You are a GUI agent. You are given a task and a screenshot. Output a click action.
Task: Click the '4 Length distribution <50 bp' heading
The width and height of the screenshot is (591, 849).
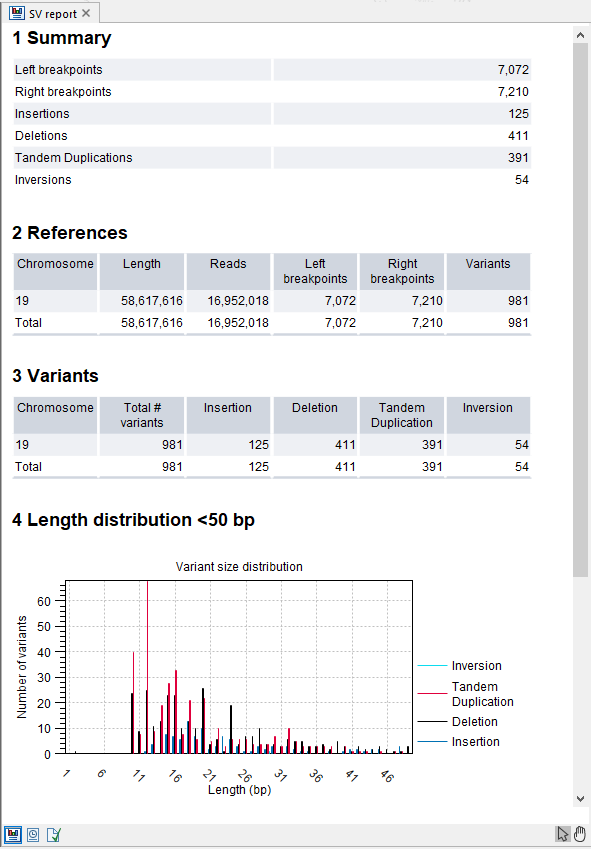(x=133, y=520)
